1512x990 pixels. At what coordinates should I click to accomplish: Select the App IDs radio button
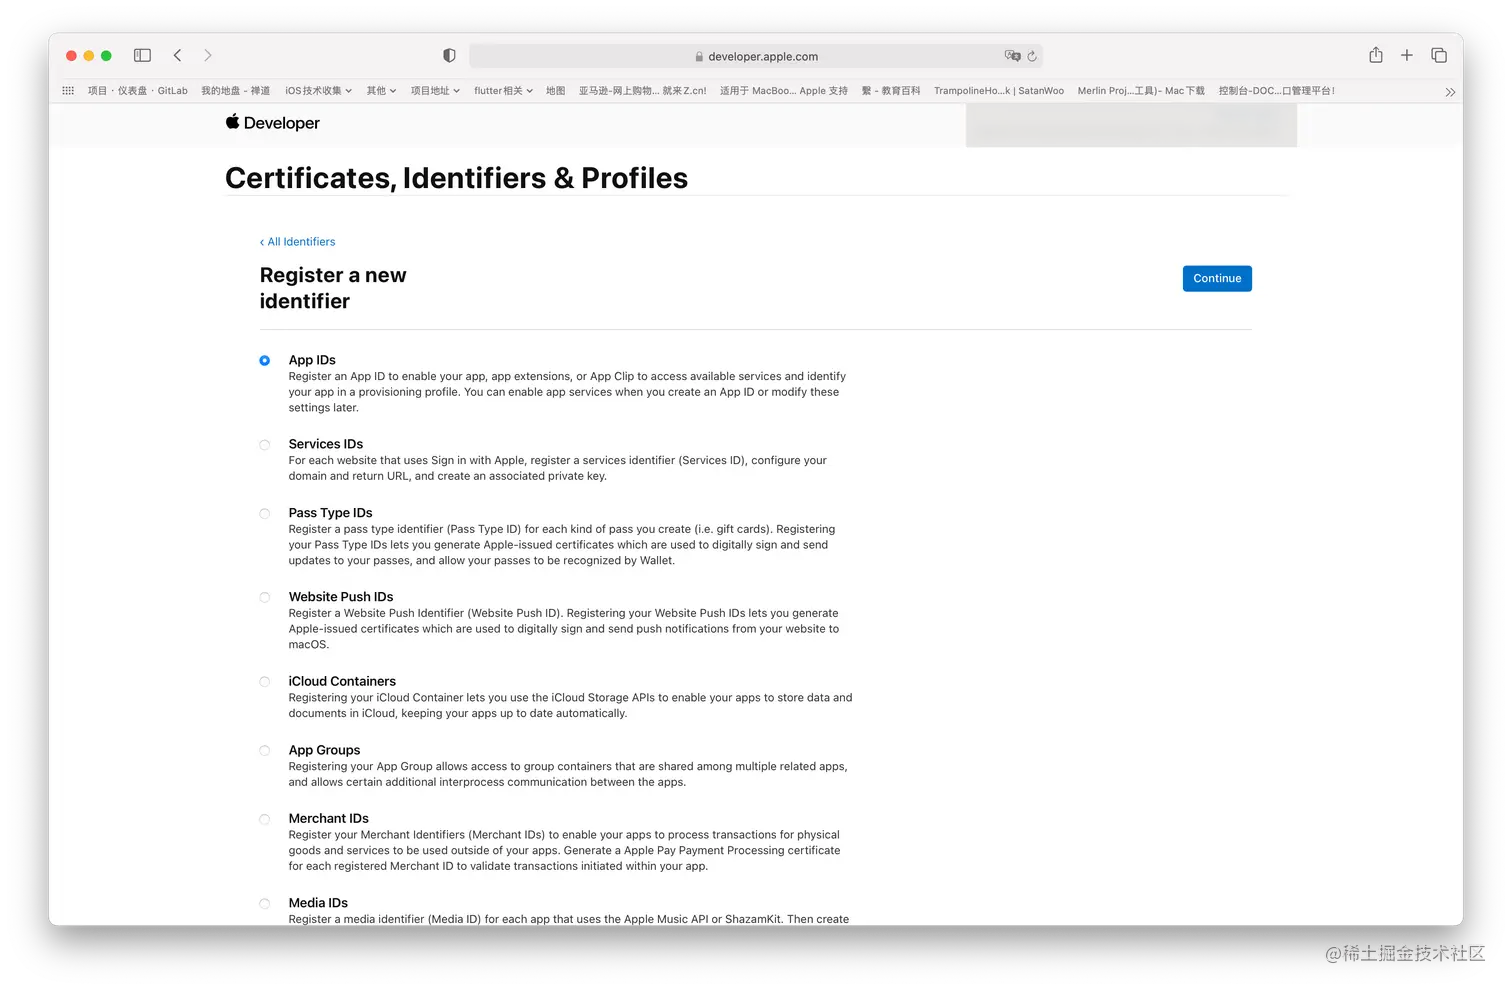(x=265, y=361)
